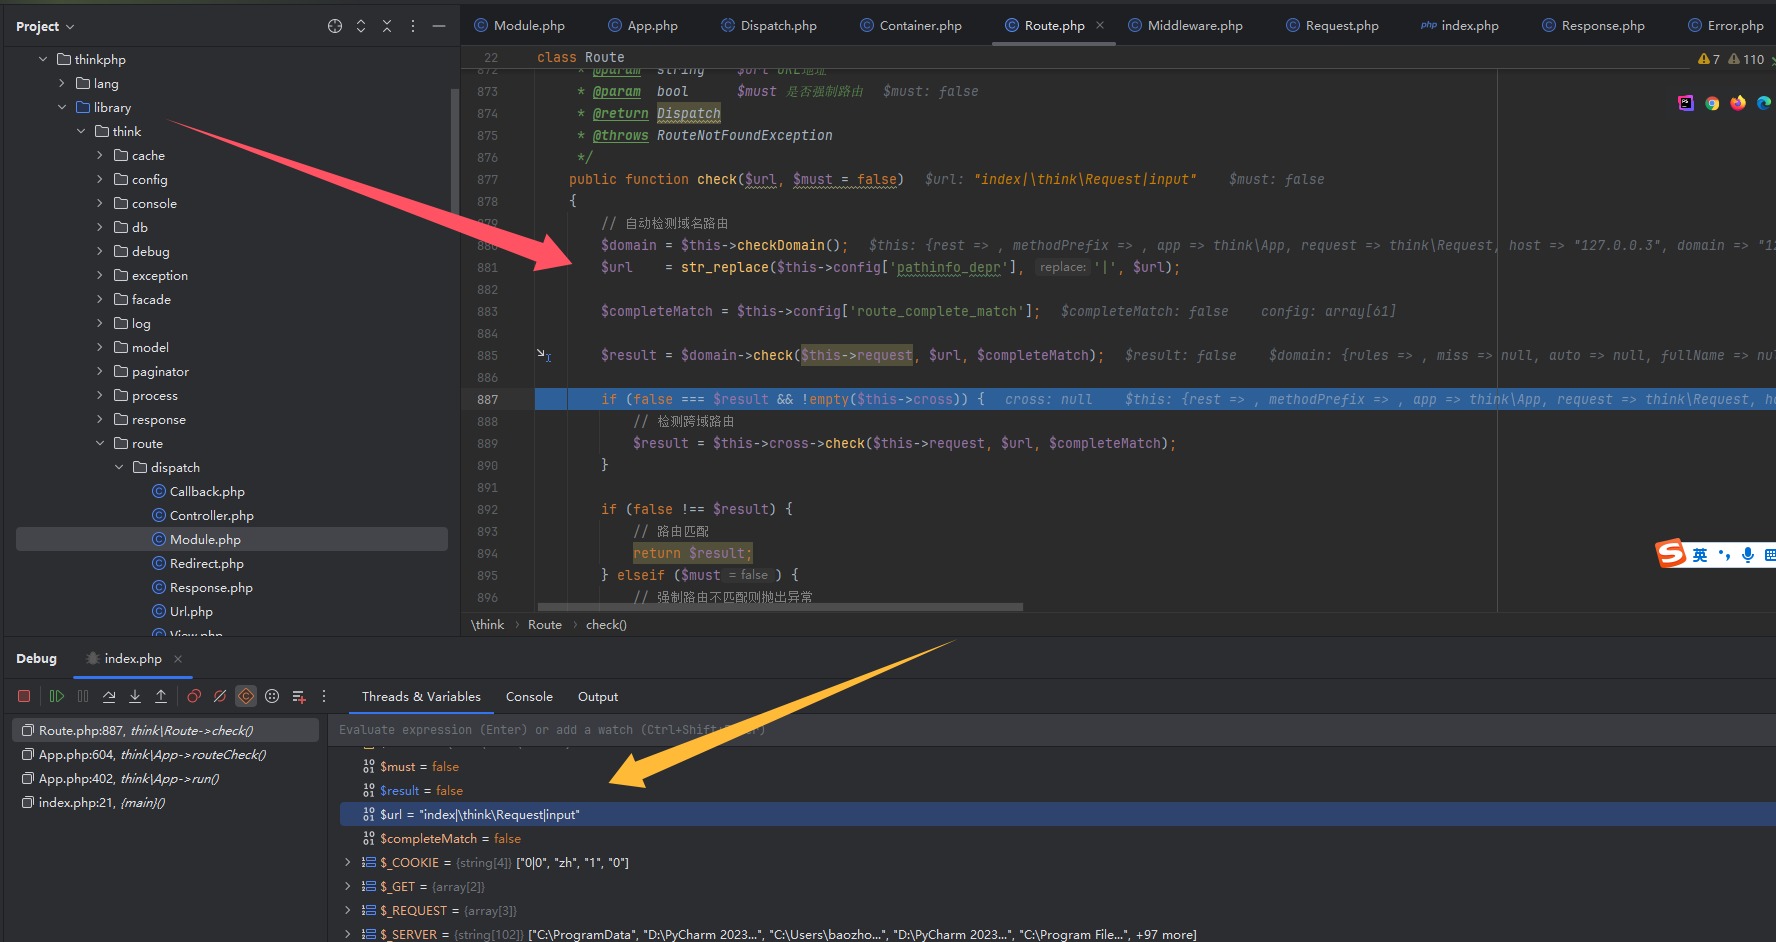Open View Breakpoints from debug toolbar
The height and width of the screenshot is (942, 1776).
[194, 696]
